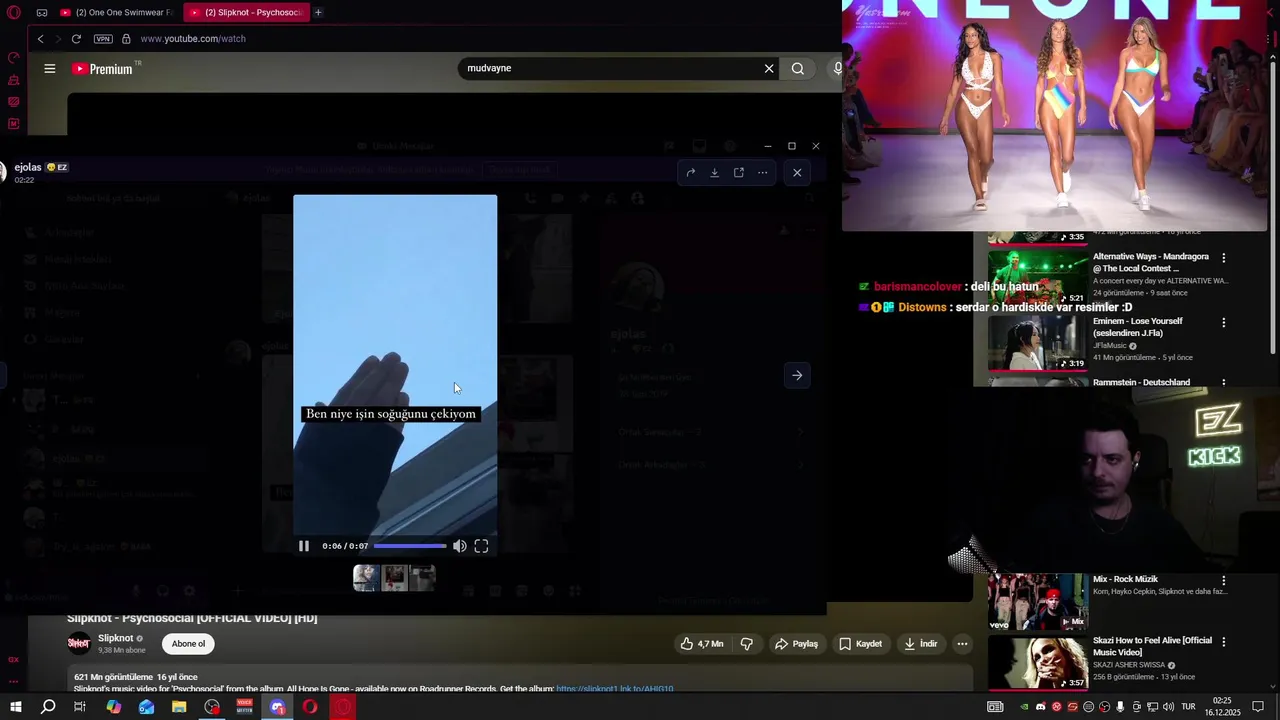
Task: Open options menu for Mix - Rock Müzik
Action: tap(1223, 580)
